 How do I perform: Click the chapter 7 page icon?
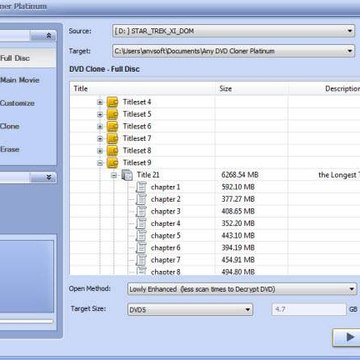pyautogui.click(x=141, y=260)
